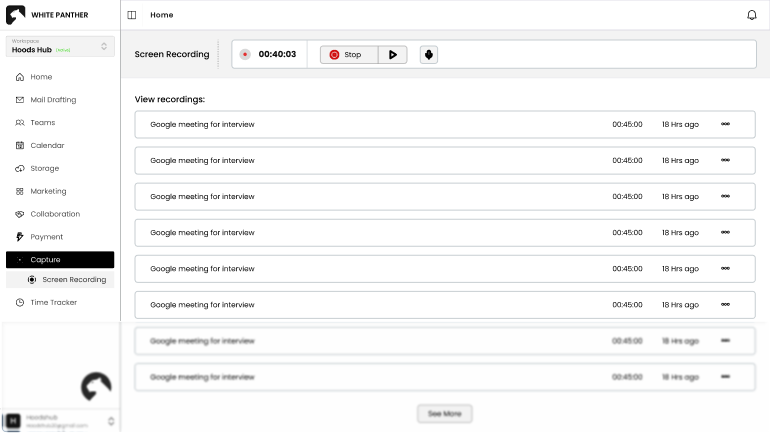Stop the screen recording

[x=348, y=54]
